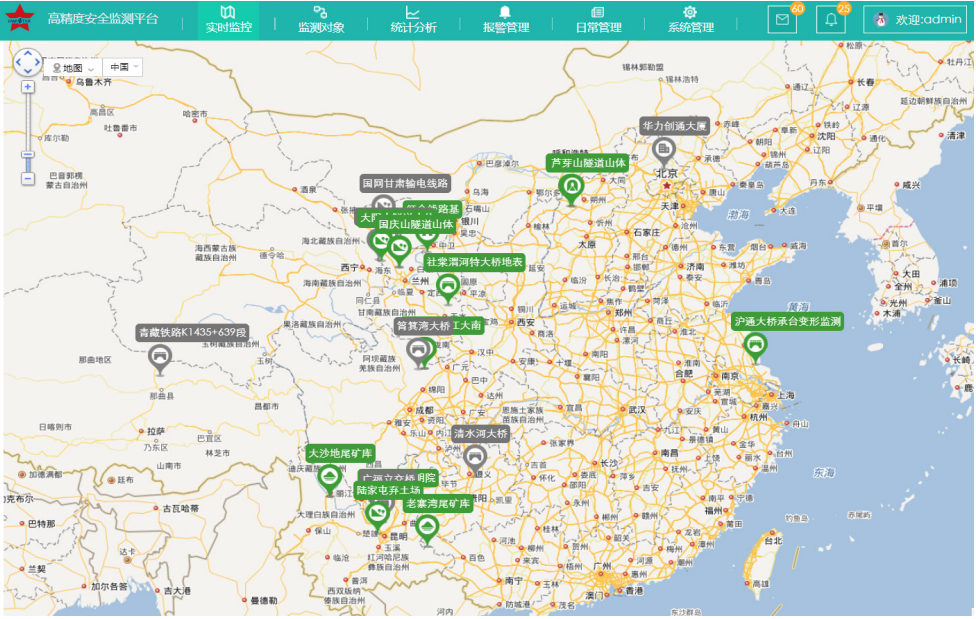Select the 社棠渭河特大桥地表 marker pin

(448, 286)
